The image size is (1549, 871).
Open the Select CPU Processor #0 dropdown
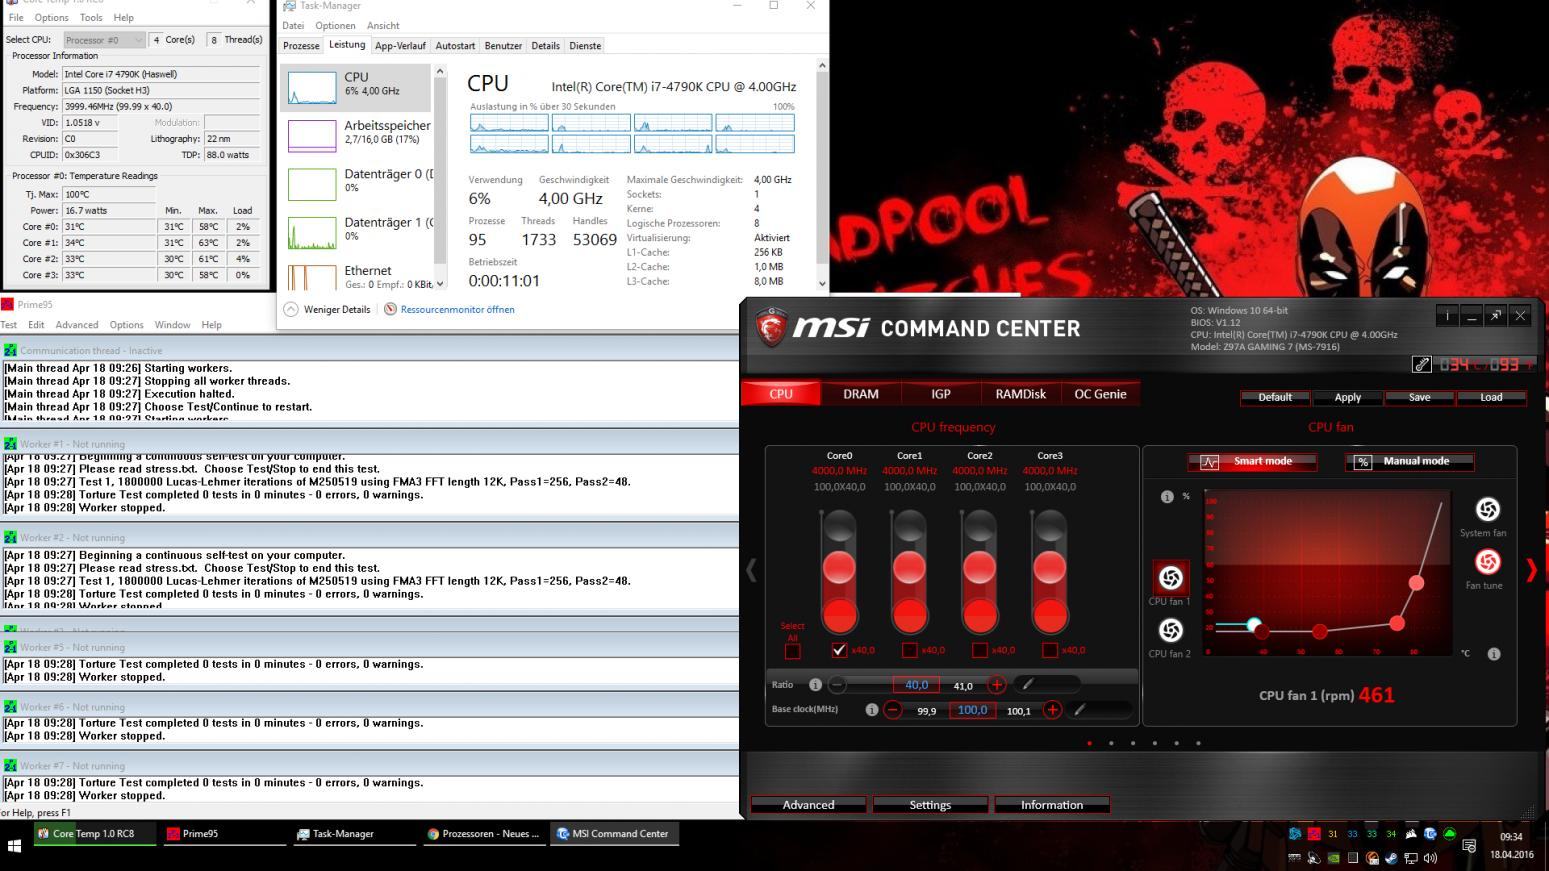[x=105, y=40]
